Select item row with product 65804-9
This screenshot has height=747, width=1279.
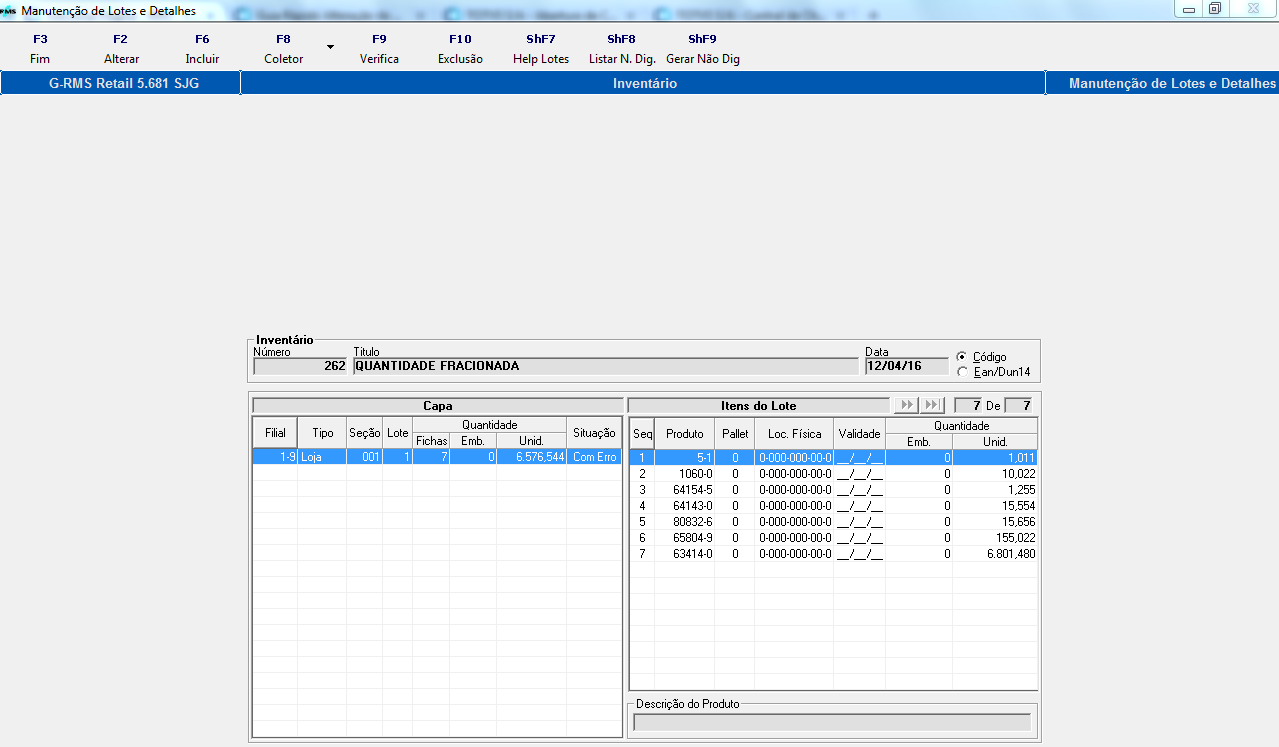pyautogui.click(x=834, y=537)
